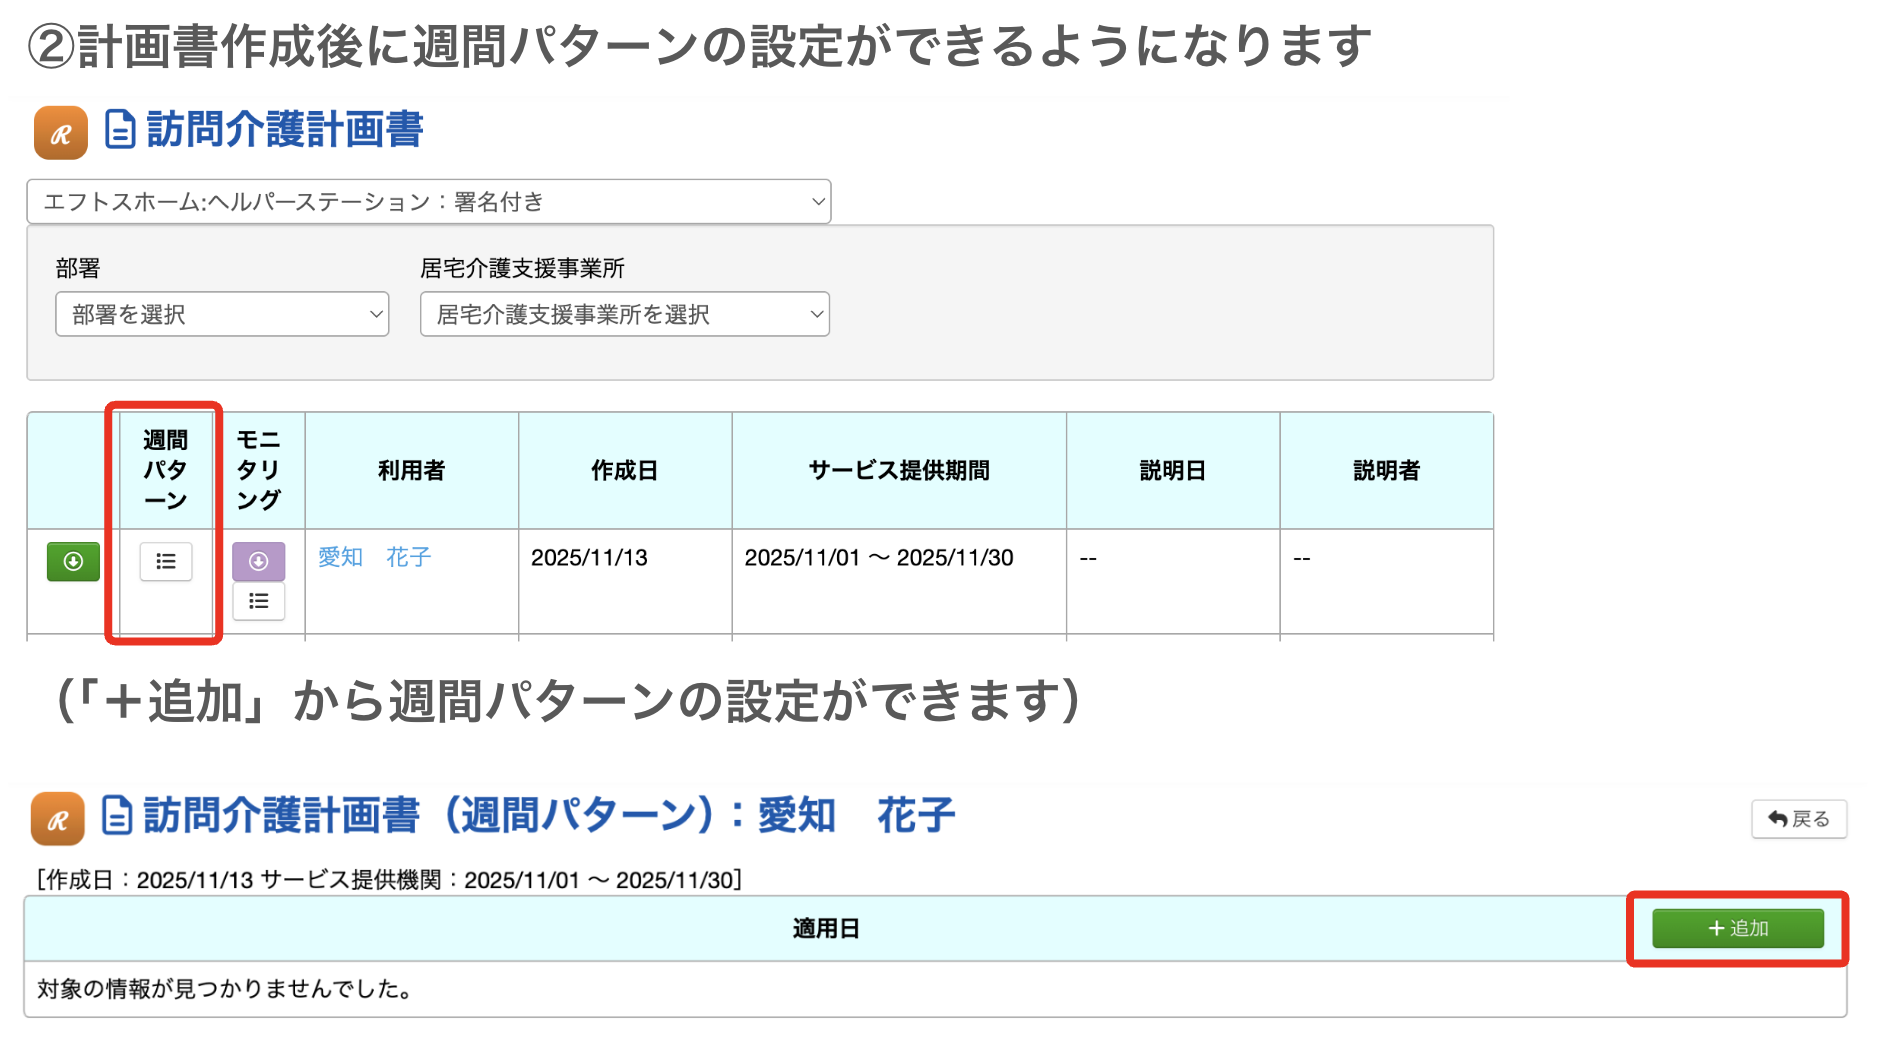Click the 作成日 column header

(624, 470)
